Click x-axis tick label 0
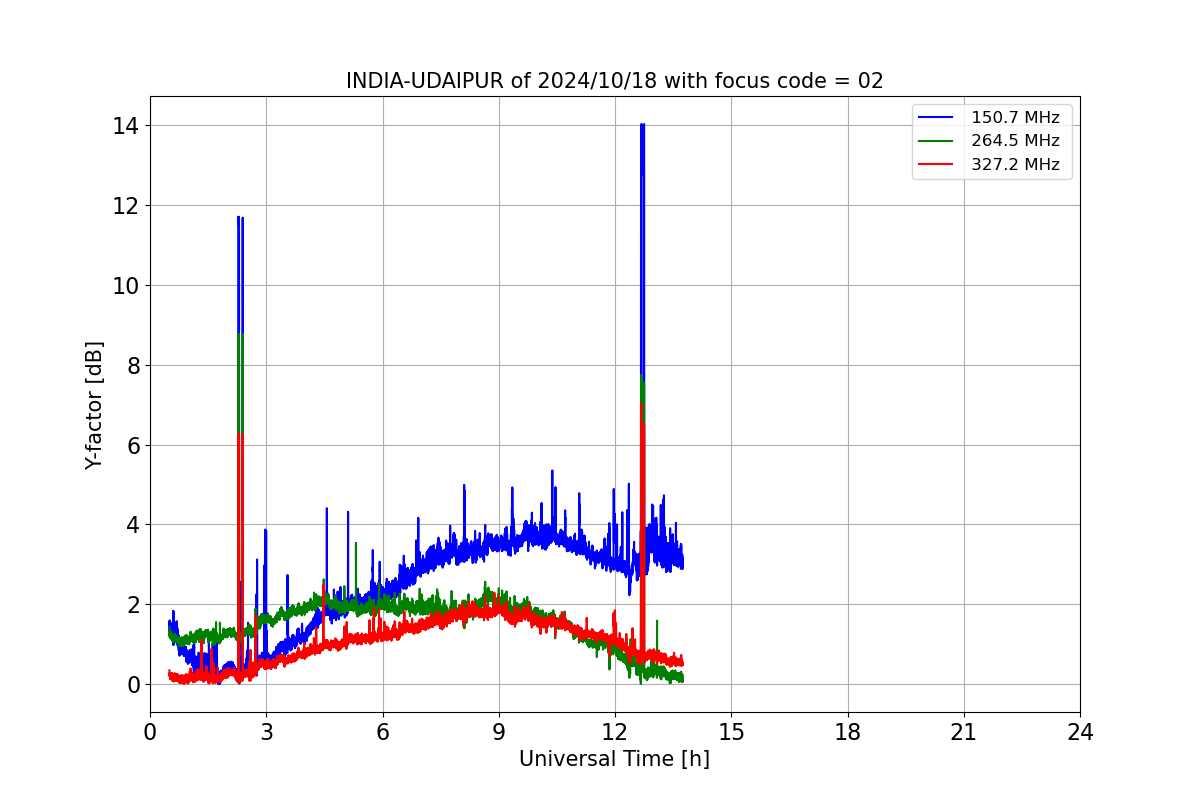Image resolution: width=1200 pixels, height=800 pixels. click(x=150, y=732)
